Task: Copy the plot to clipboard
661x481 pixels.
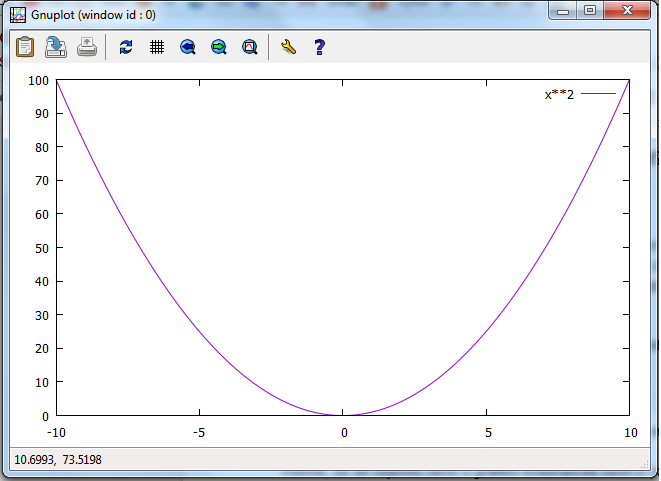Action: 25,47
